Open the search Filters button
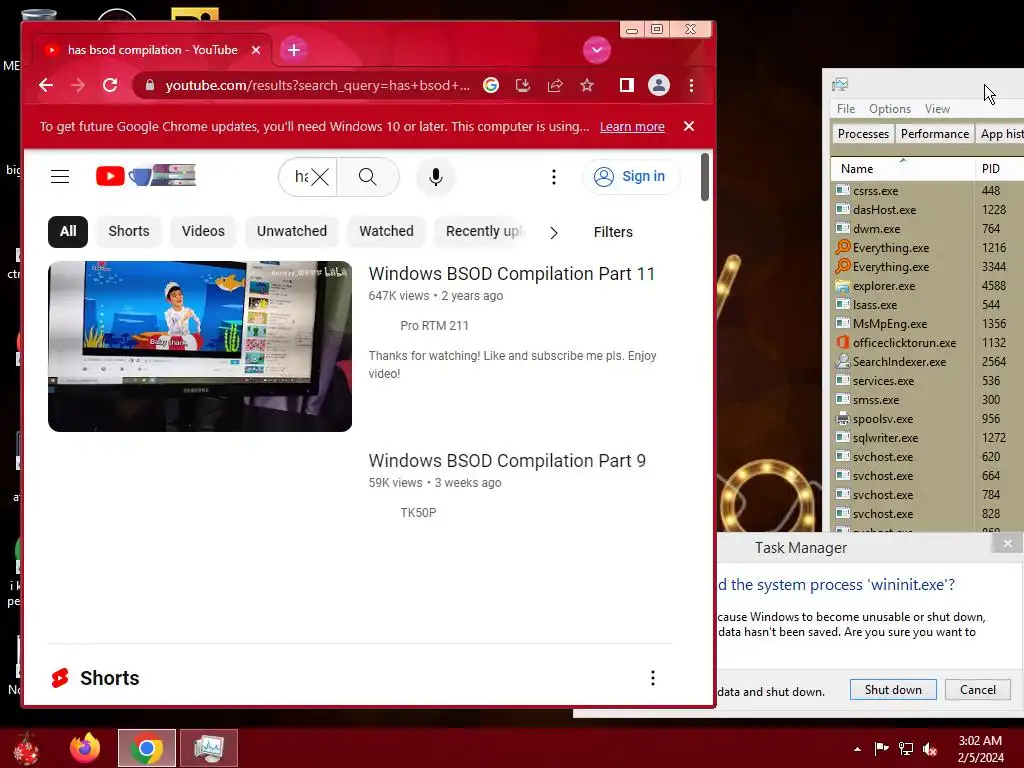The image size is (1024, 768). 613,232
